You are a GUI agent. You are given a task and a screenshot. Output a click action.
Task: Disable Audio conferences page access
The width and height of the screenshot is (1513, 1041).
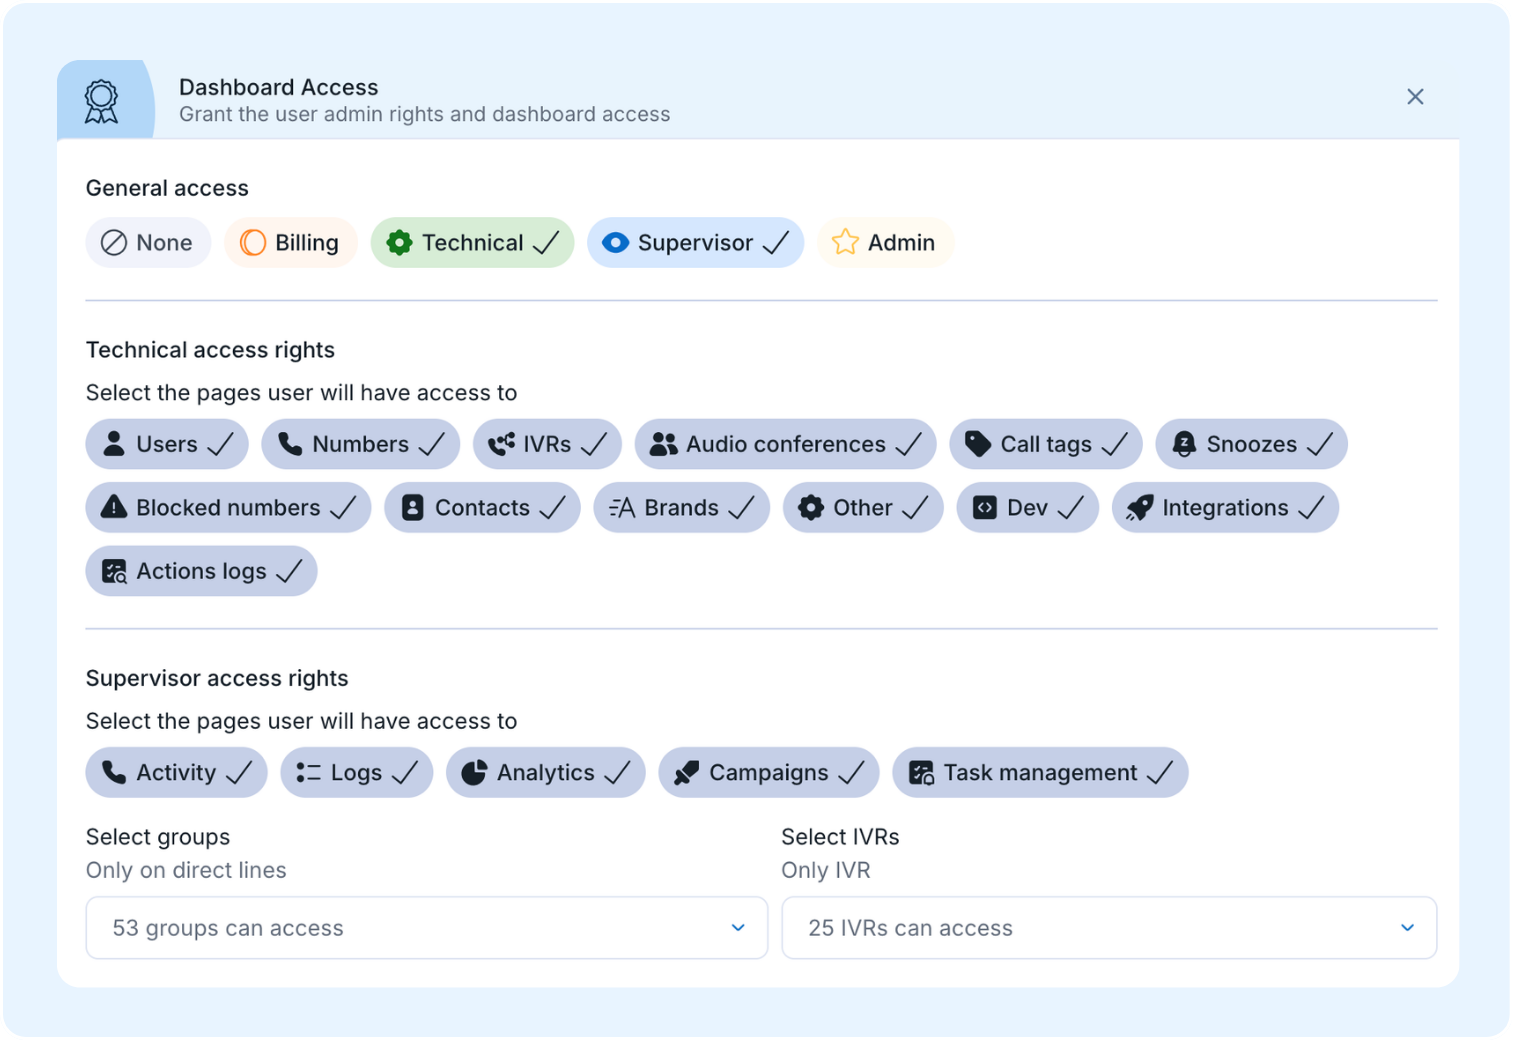tap(785, 444)
